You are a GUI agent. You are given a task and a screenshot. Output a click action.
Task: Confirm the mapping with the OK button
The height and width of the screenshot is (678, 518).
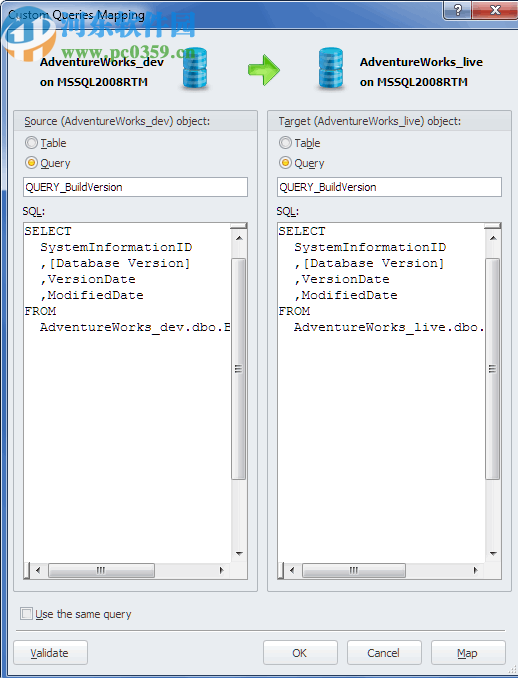point(300,652)
